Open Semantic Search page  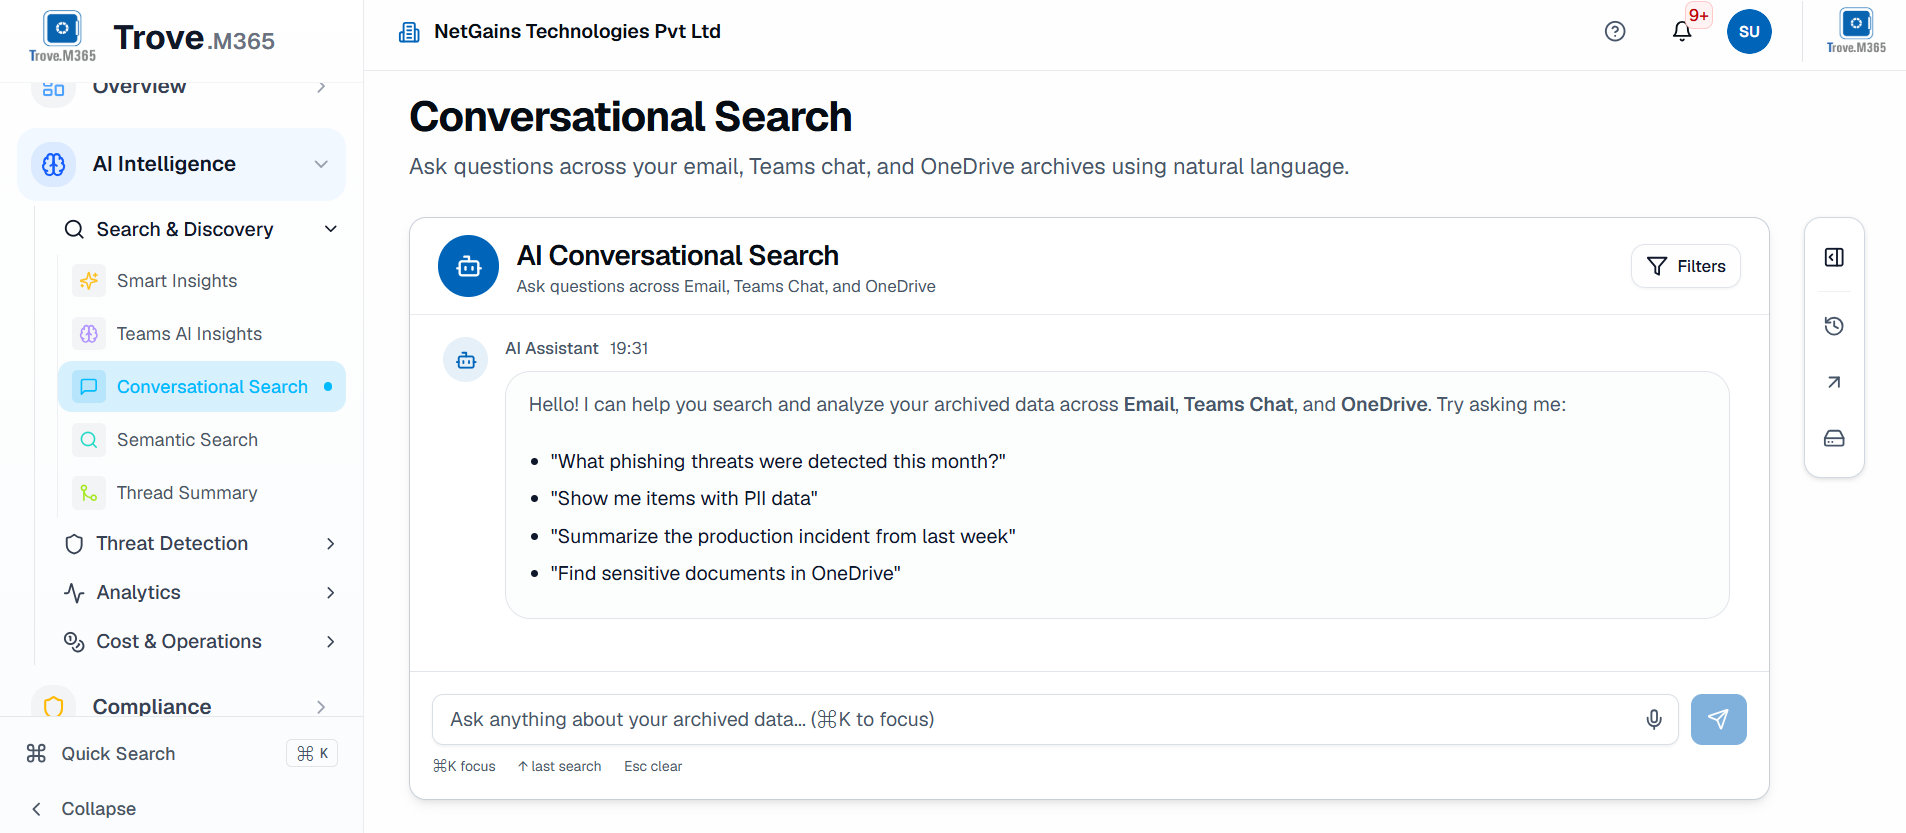click(x=202, y=440)
